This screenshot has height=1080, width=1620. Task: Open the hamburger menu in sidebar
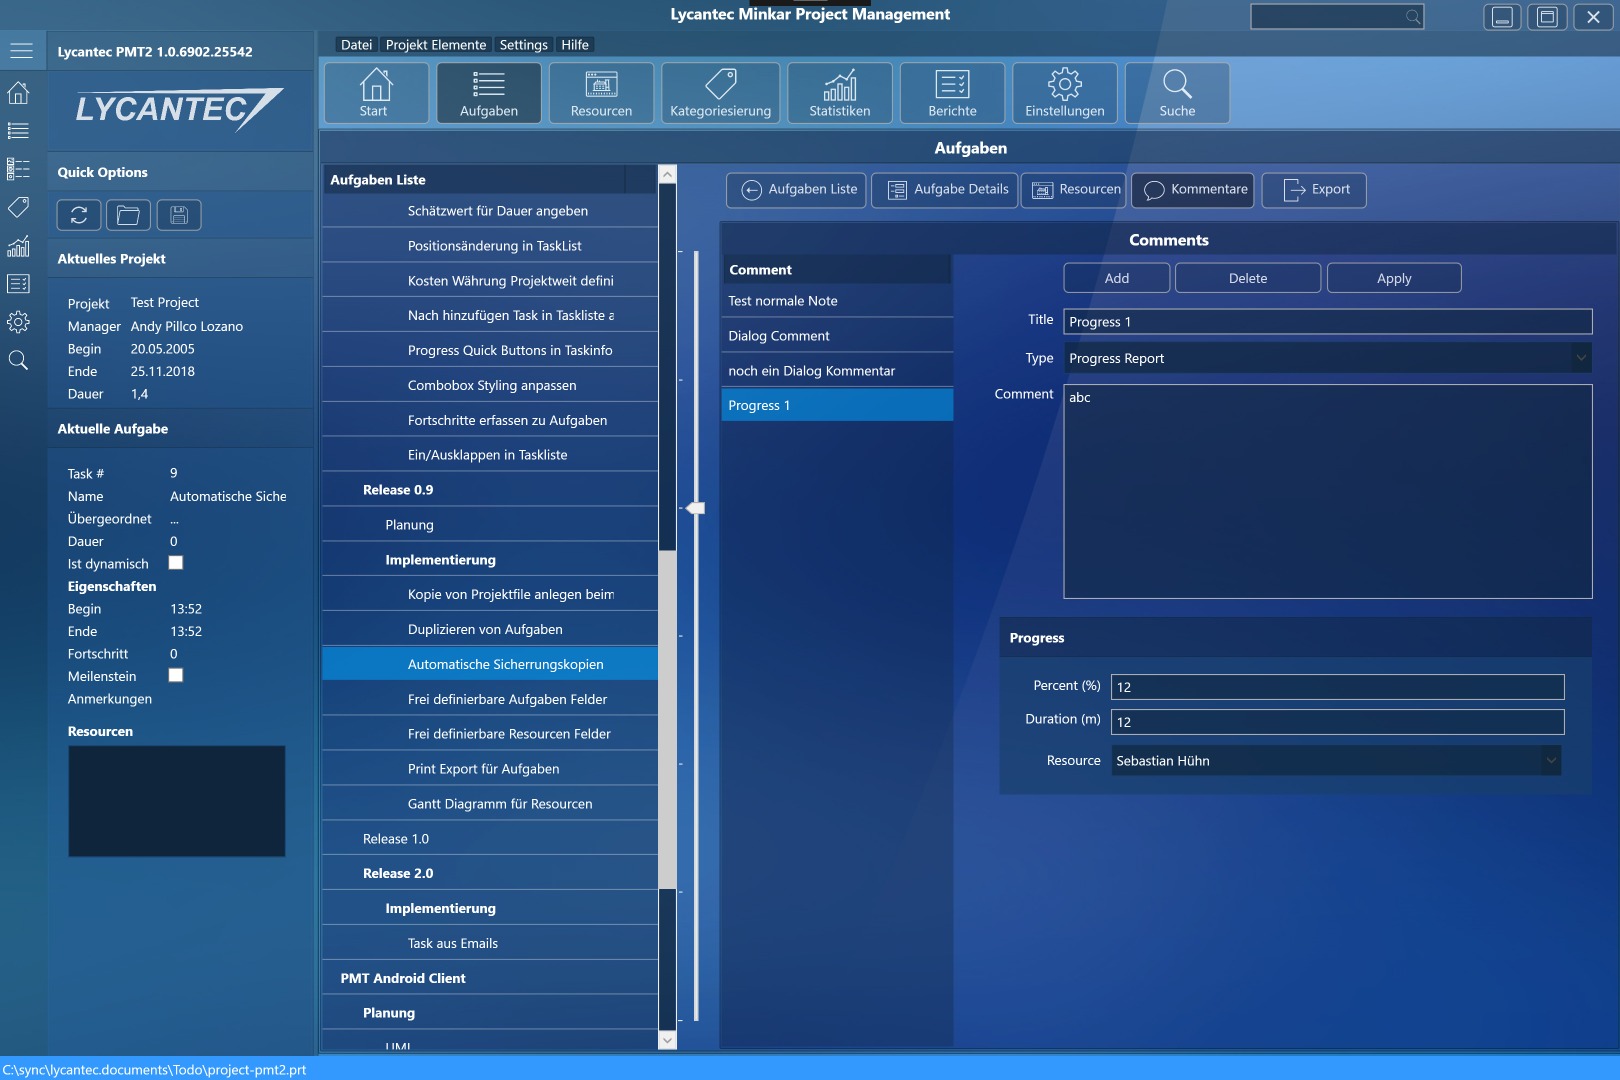pos(21,50)
